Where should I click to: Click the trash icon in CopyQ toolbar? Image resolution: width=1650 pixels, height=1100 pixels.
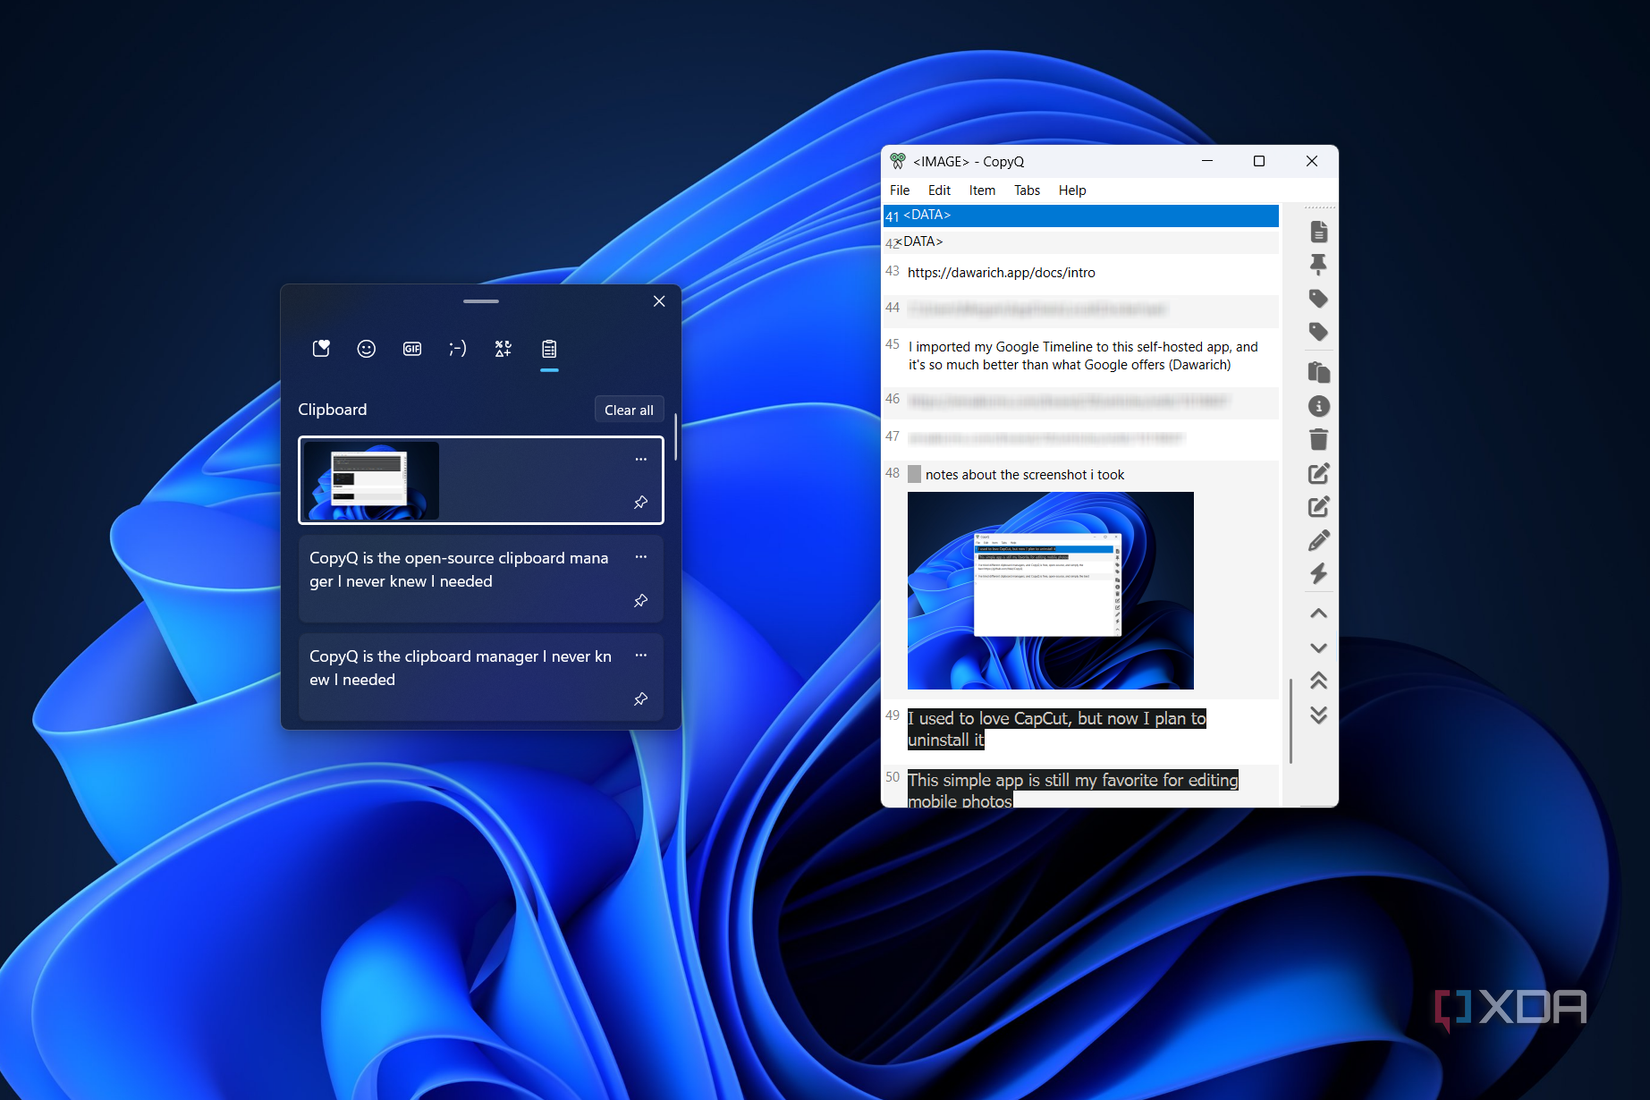(x=1318, y=440)
